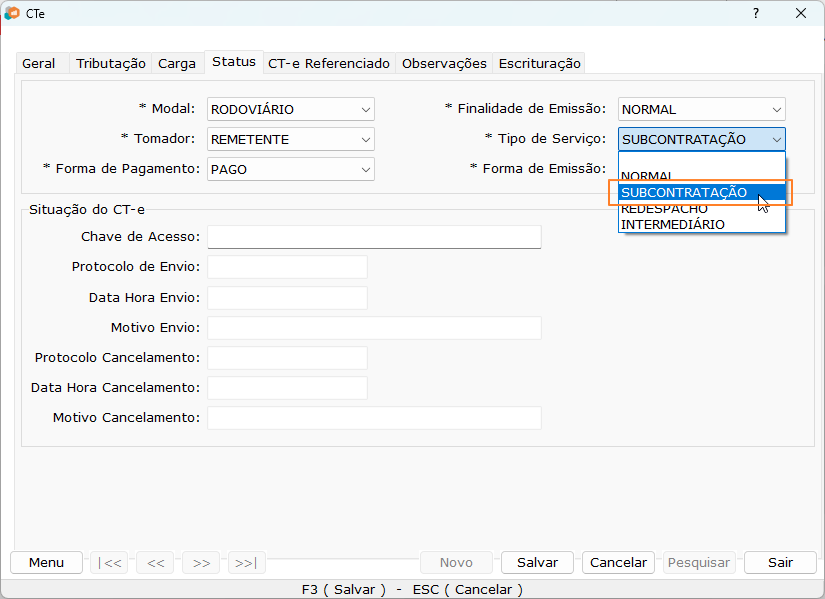Select SUBCONTRATAÇÃO in the dropdown list
Viewport: 825px width, 599px height.
[702, 193]
